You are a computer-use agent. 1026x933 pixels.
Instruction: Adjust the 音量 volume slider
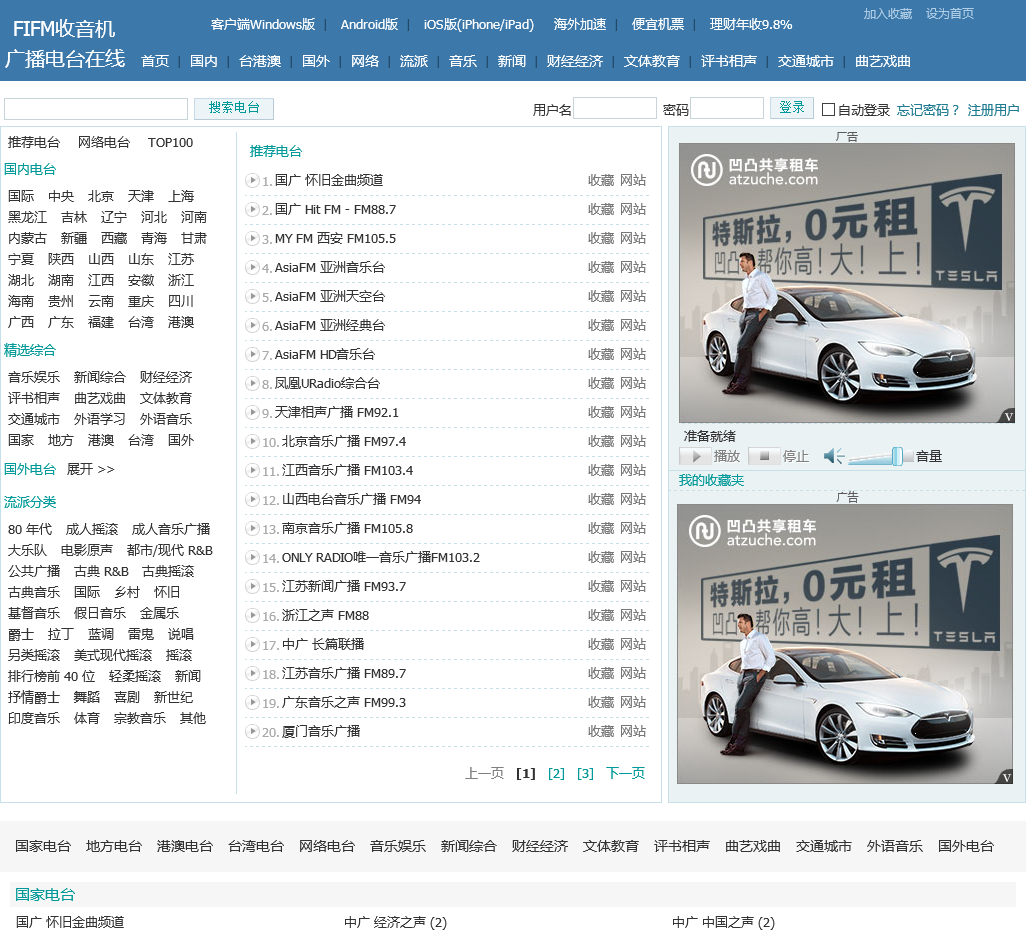pos(897,456)
